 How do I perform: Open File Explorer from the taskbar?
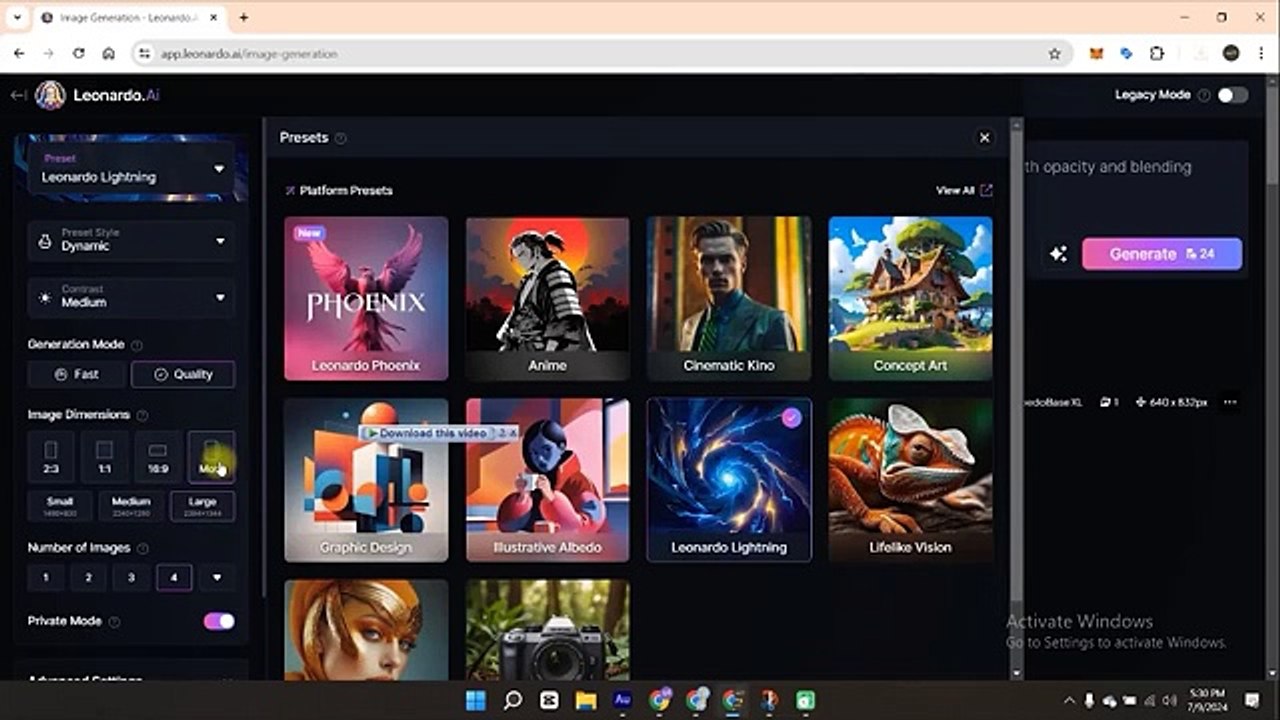586,700
